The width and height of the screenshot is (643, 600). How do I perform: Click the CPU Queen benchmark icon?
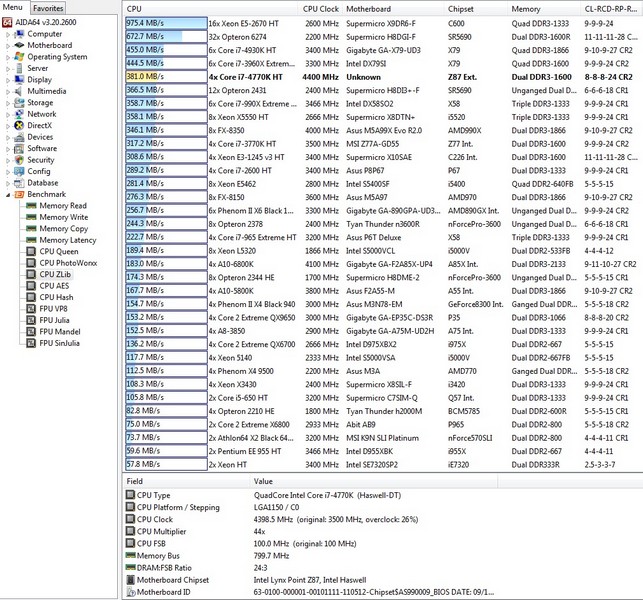click(31, 251)
